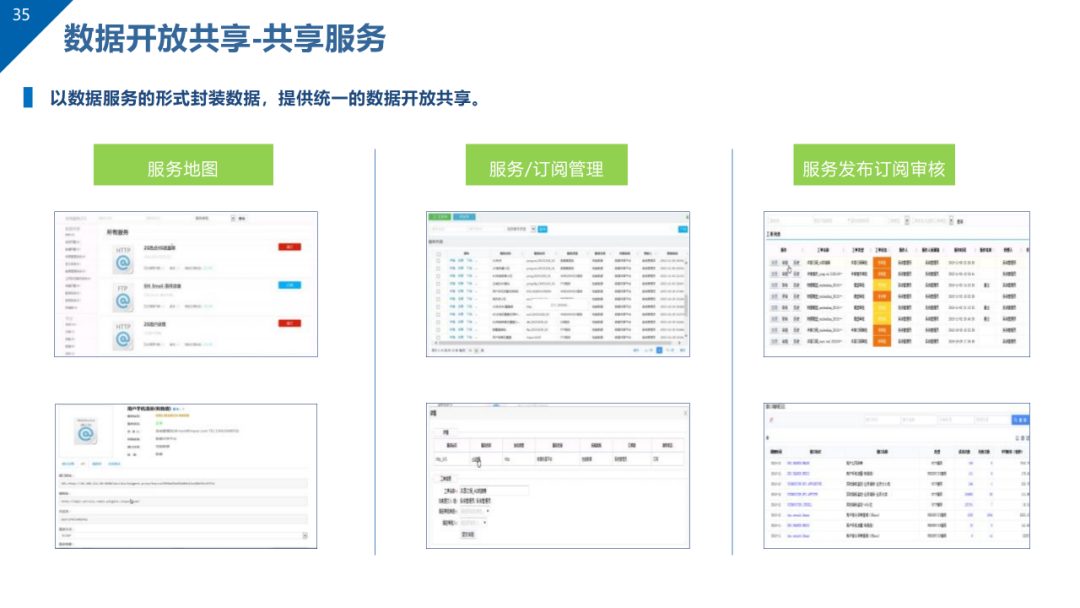Click the FTP service icon

point(123,297)
